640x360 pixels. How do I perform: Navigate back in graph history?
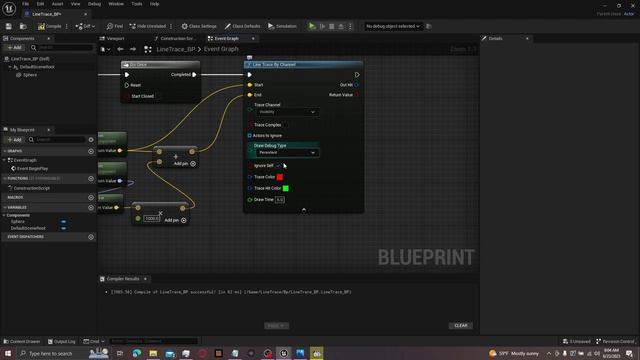click(120, 49)
